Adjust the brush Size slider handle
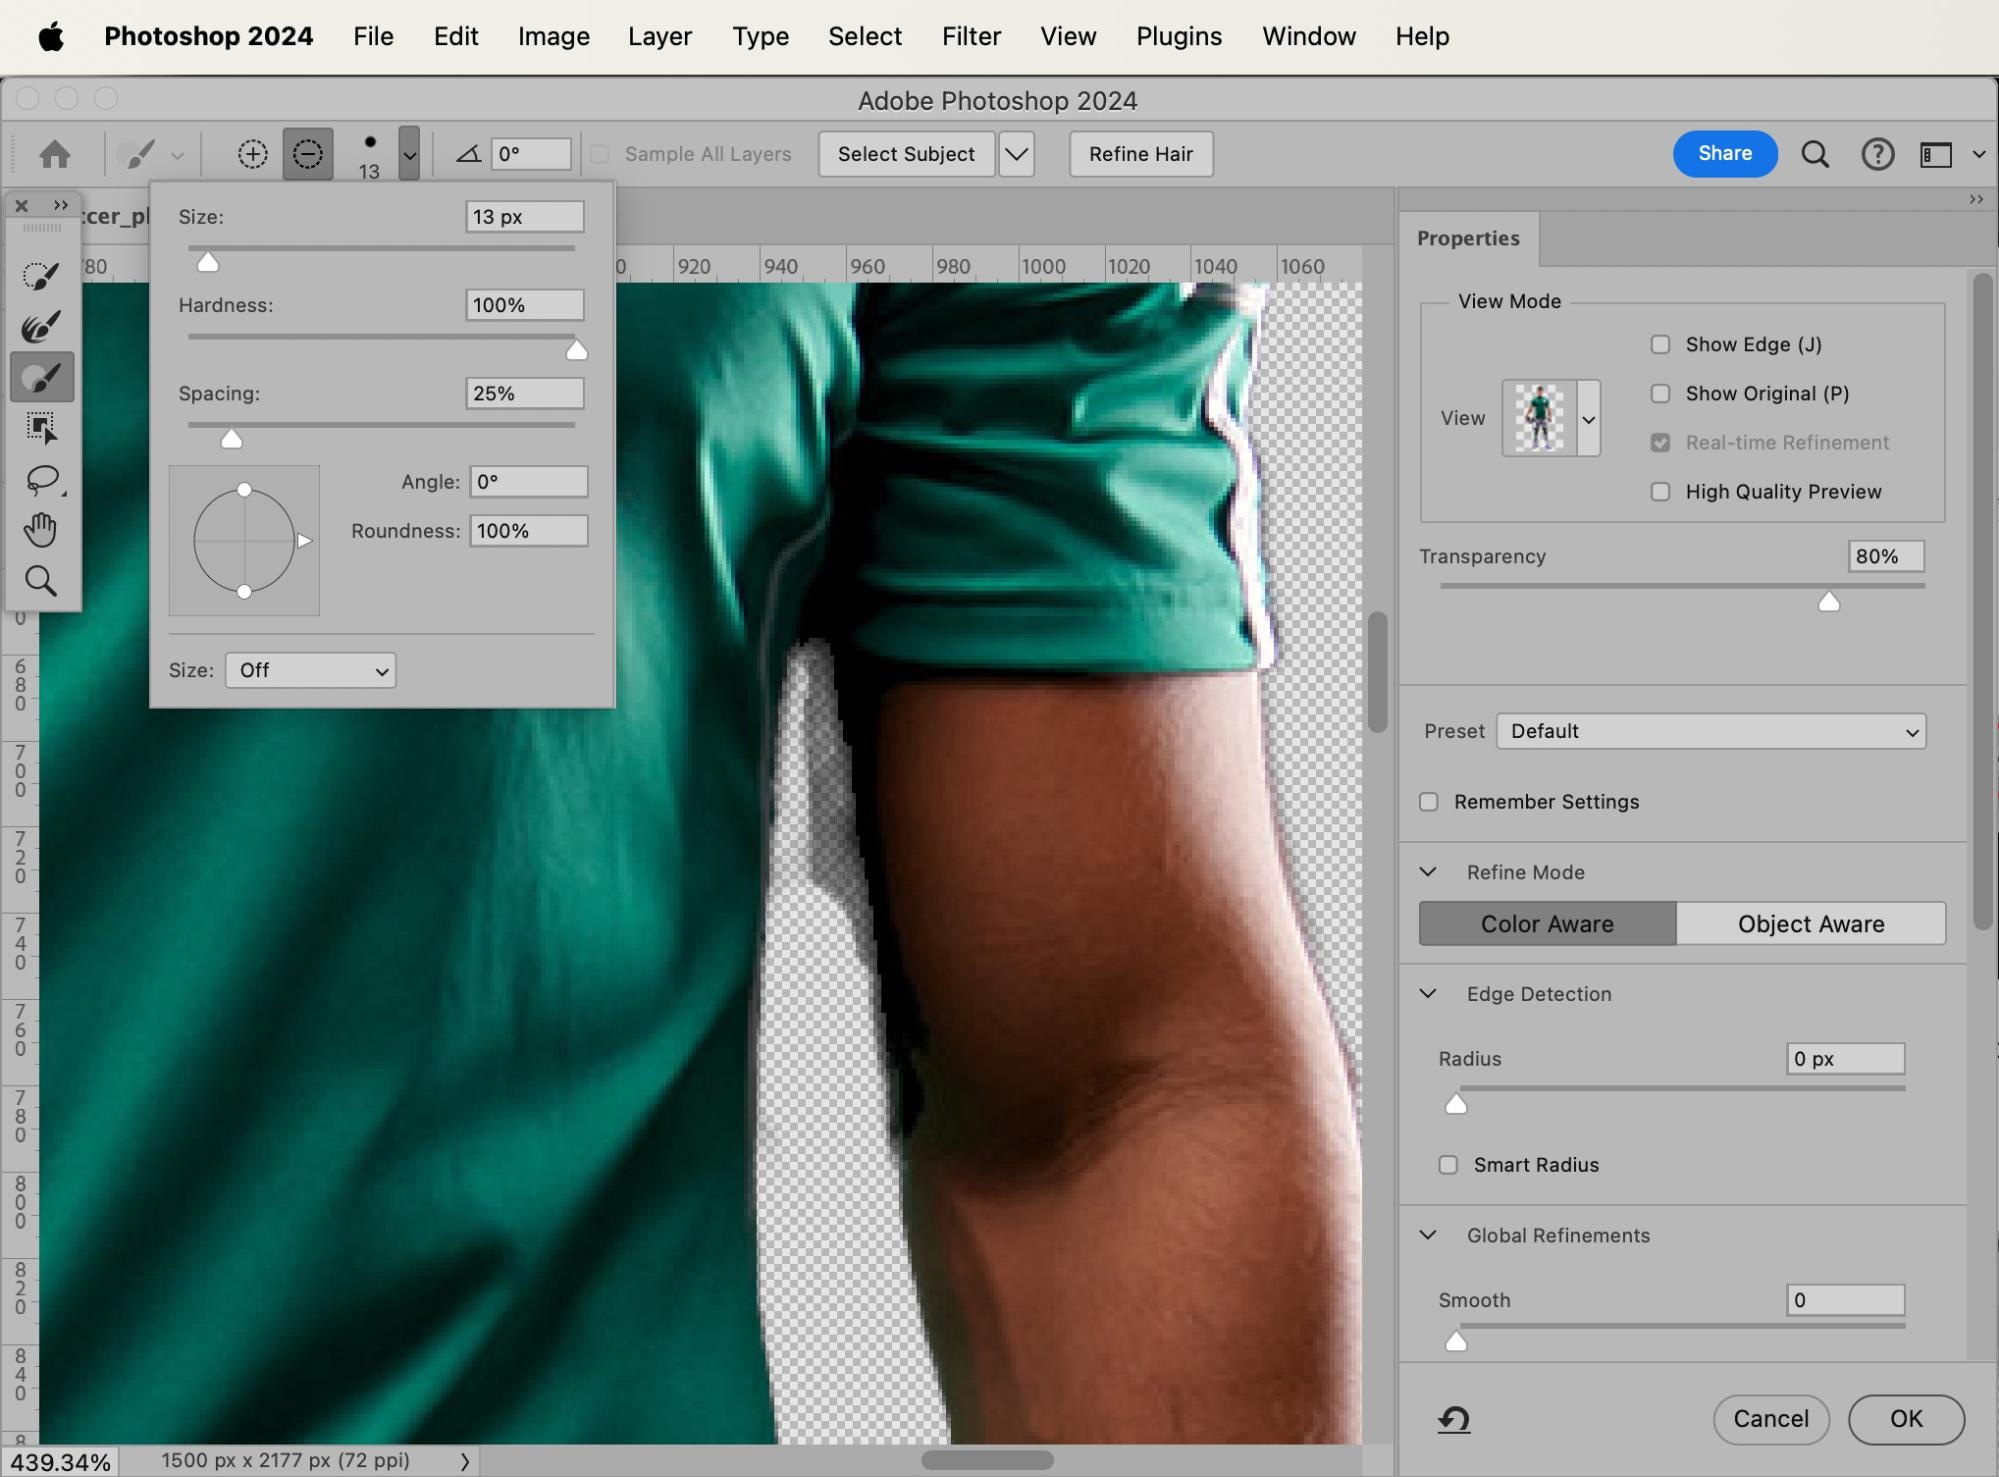This screenshot has height=1477, width=1999. tap(207, 262)
